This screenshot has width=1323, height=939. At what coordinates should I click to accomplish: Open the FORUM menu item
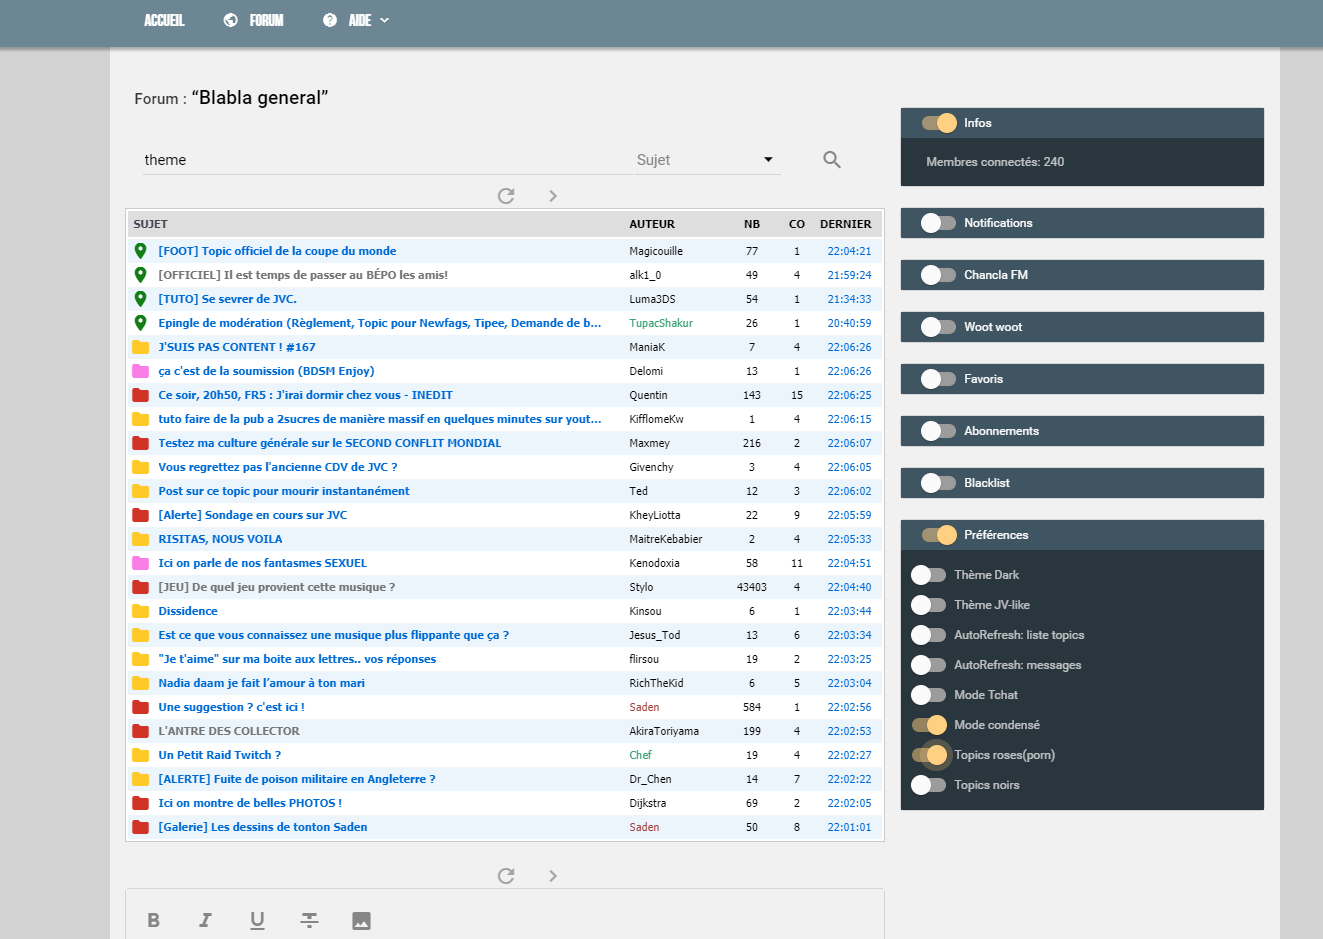click(254, 20)
